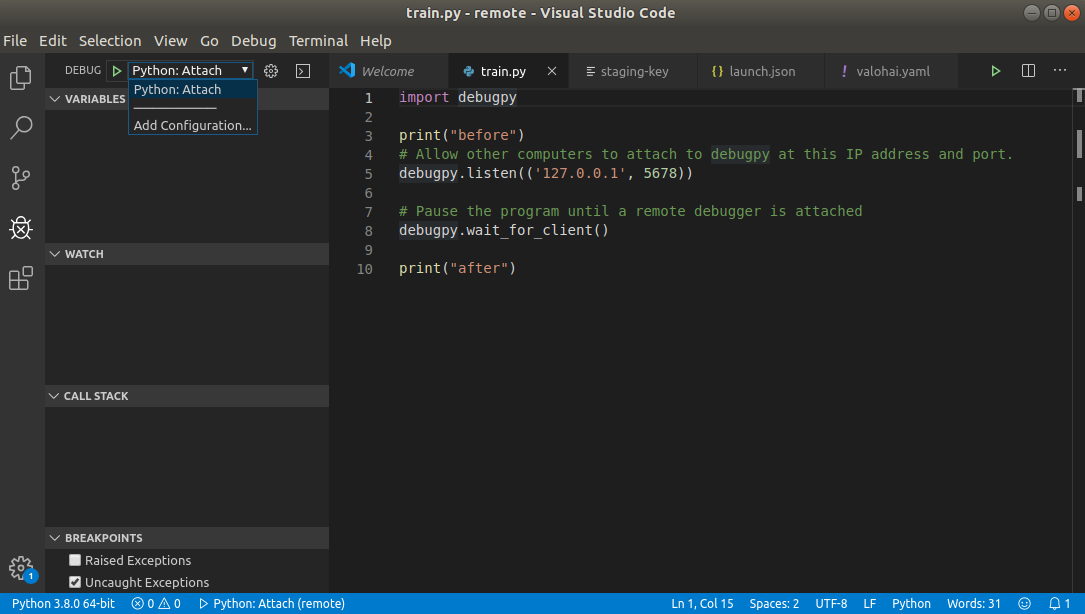This screenshot has width=1085, height=614.
Task: Open the editor More Actions ellipsis
Action: [x=1060, y=71]
